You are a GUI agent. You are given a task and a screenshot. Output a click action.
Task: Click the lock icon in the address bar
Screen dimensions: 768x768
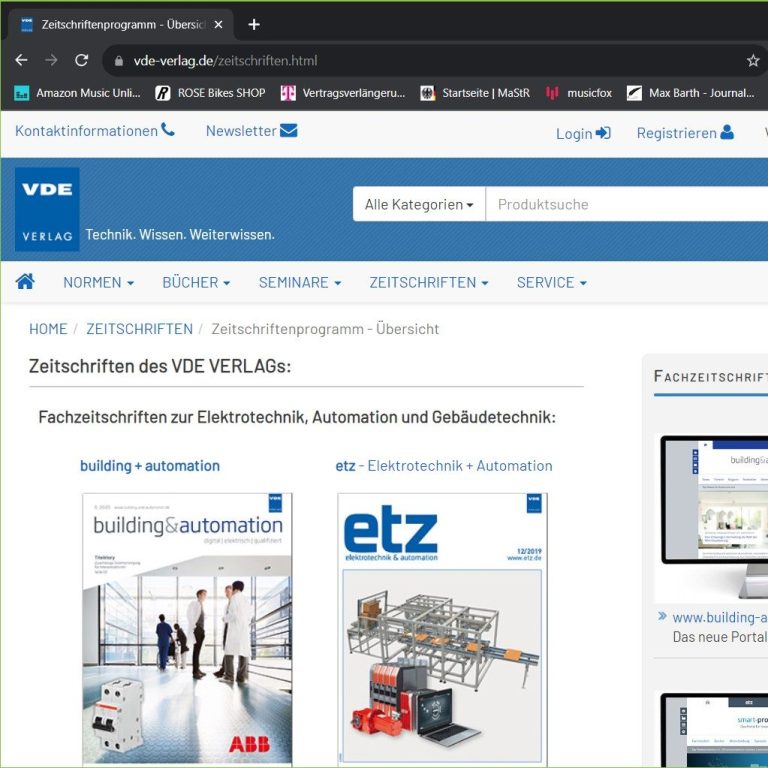[119, 61]
